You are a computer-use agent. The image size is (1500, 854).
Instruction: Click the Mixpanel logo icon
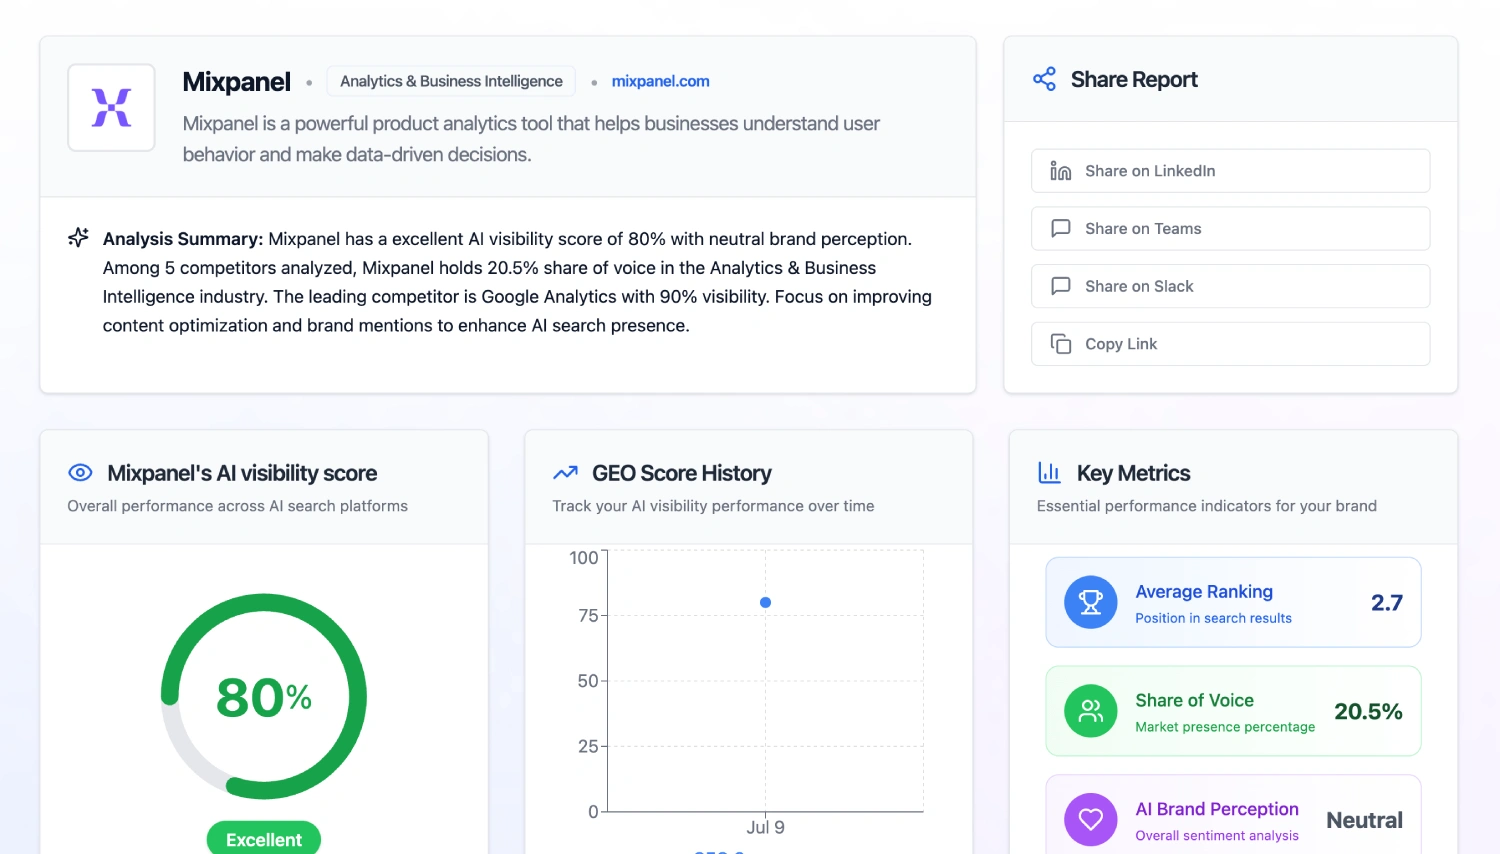111,108
